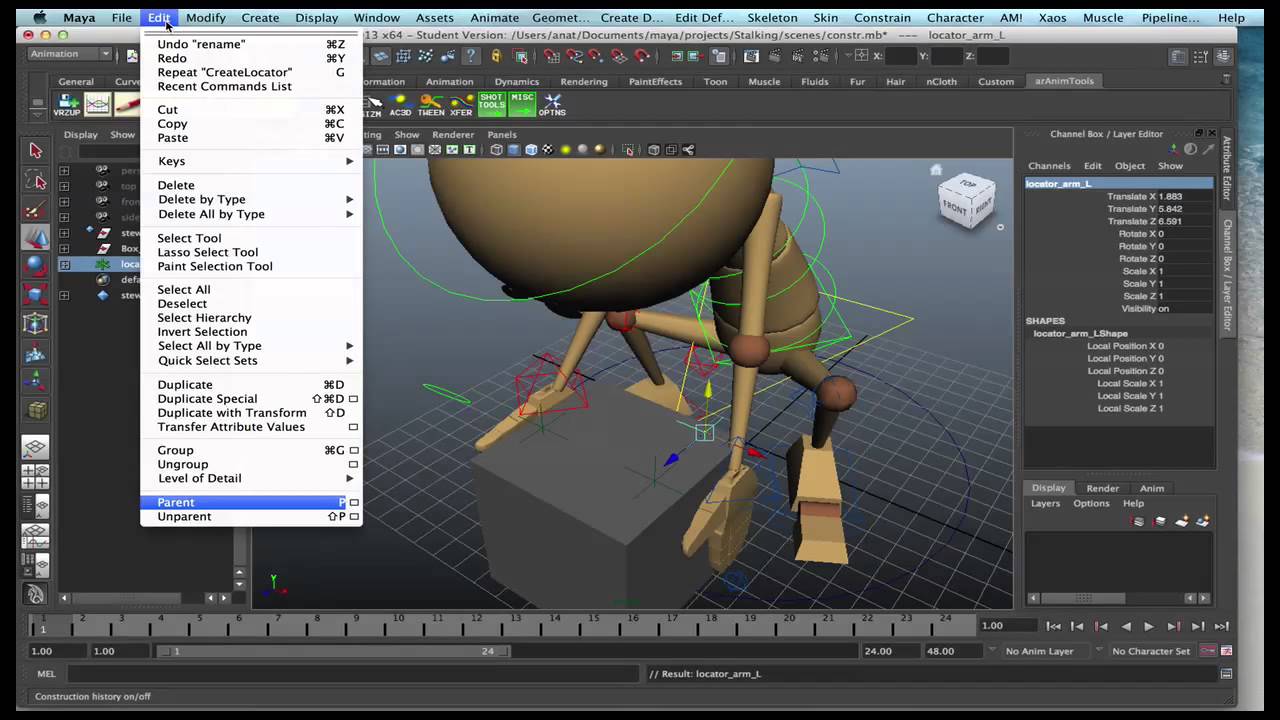The height and width of the screenshot is (720, 1280).
Task: Choose Parent from the Edit menu
Action: [176, 503]
